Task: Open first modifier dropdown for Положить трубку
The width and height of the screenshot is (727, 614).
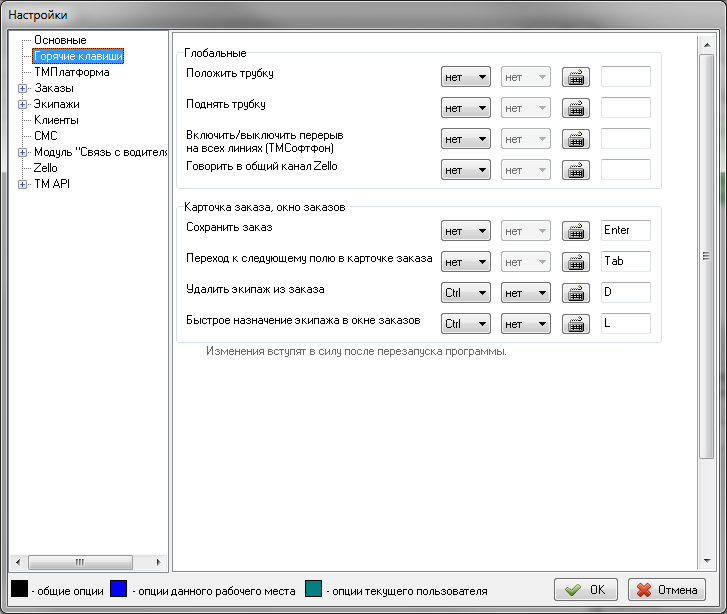Action: 465,77
